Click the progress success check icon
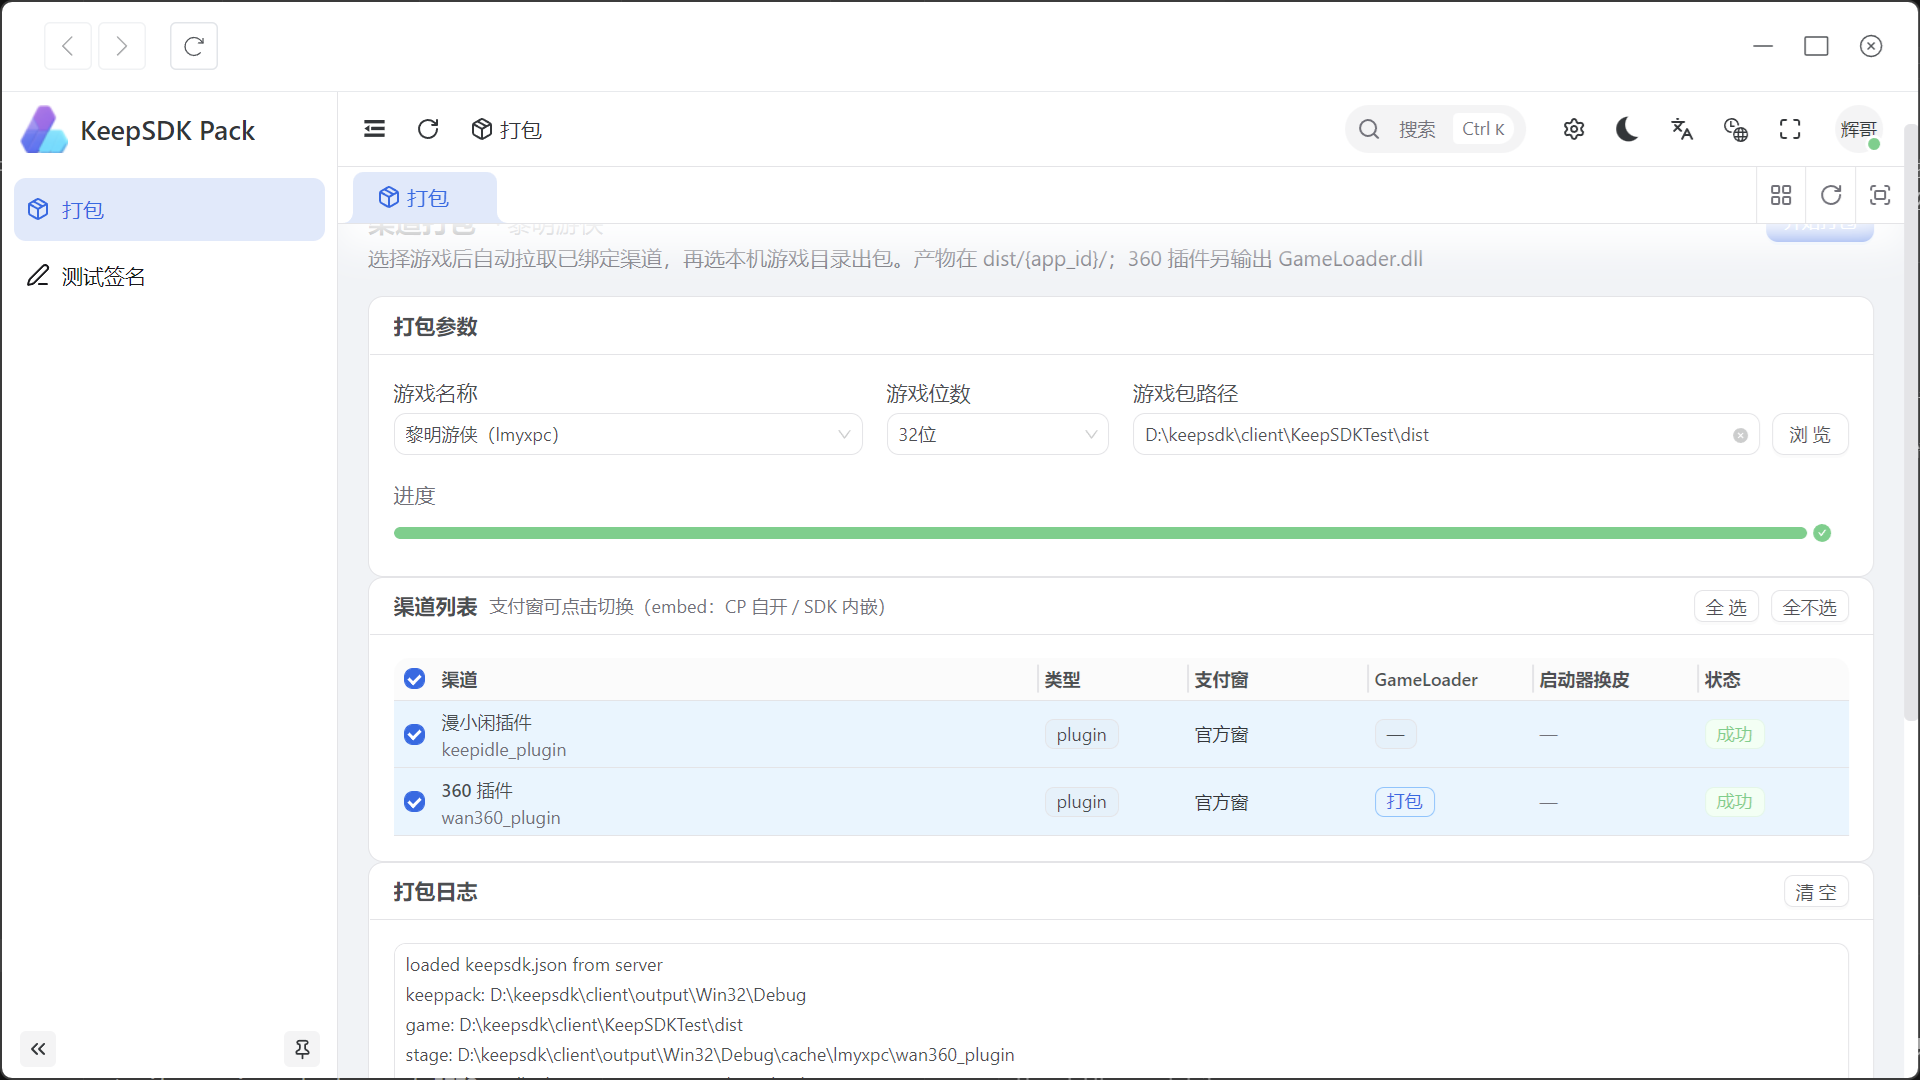 tap(1822, 533)
